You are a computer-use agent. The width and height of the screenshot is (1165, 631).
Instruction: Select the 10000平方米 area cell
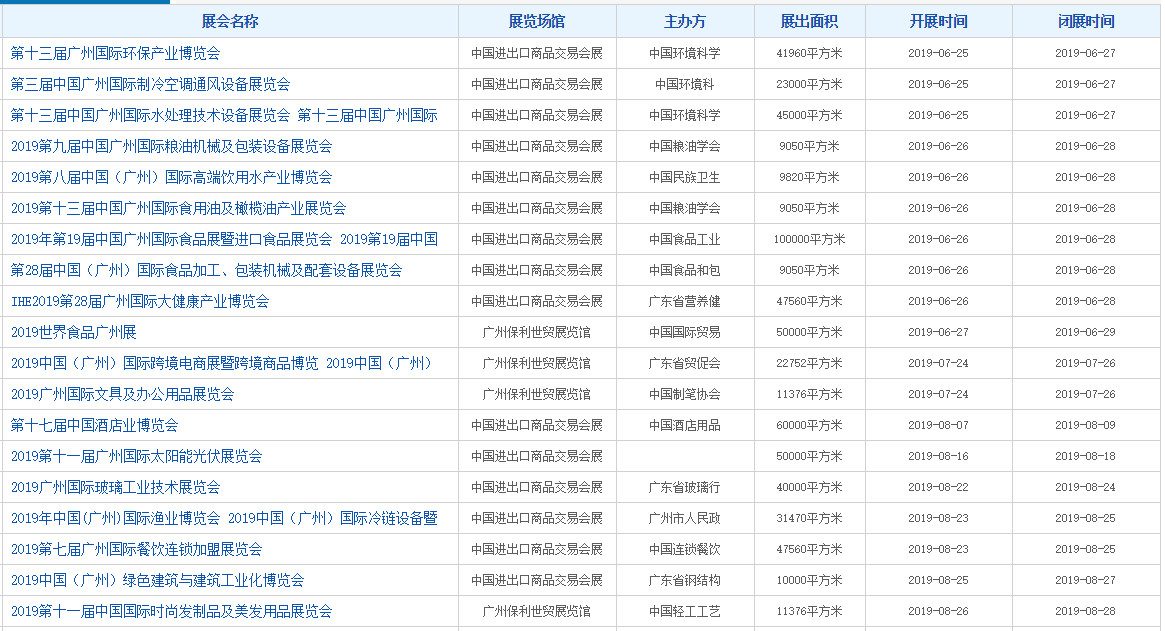pyautogui.click(x=809, y=580)
